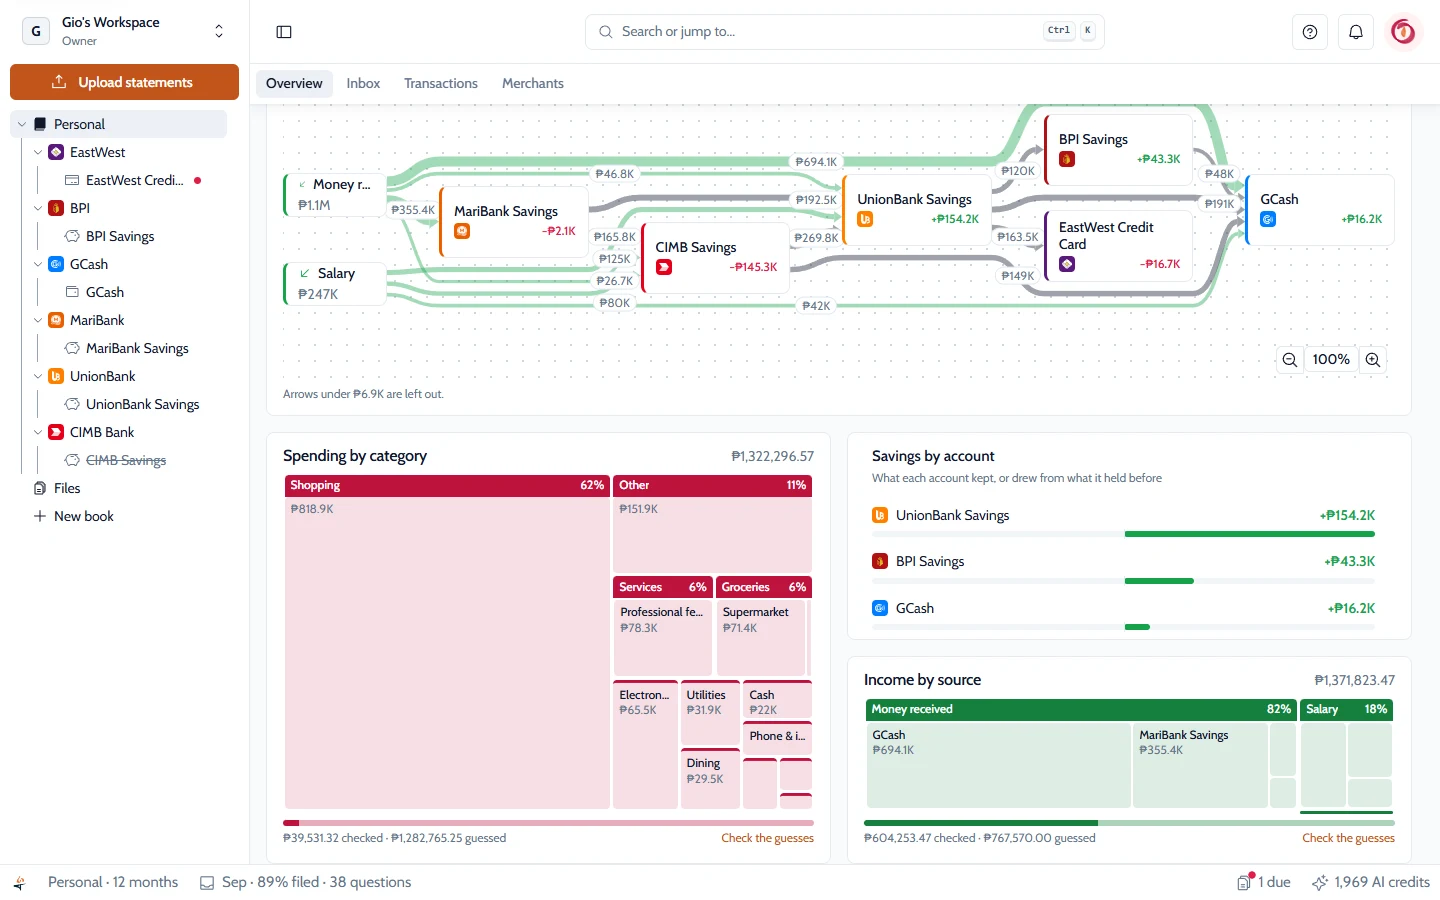Click the Personal · 12 months status

pyautogui.click(x=113, y=882)
